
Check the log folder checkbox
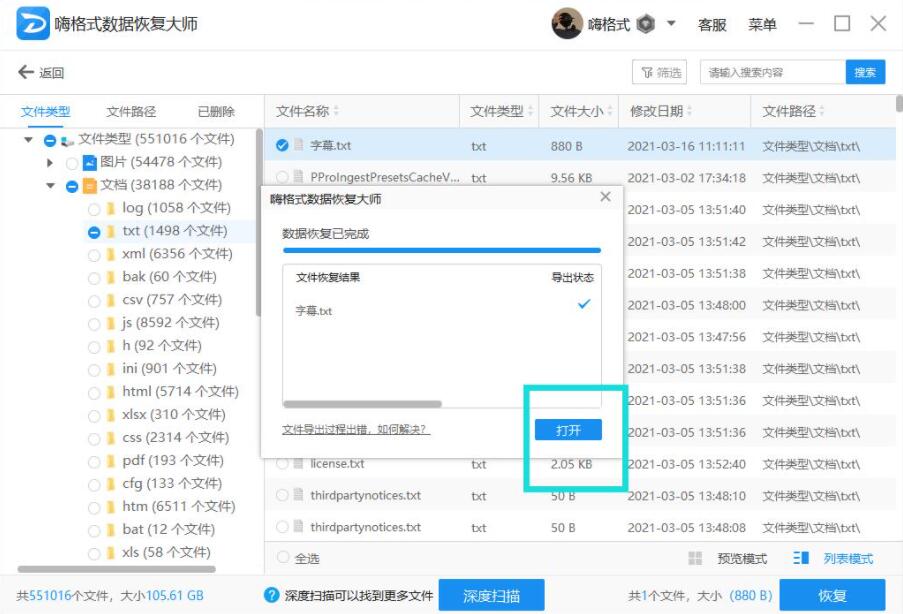tap(94, 209)
